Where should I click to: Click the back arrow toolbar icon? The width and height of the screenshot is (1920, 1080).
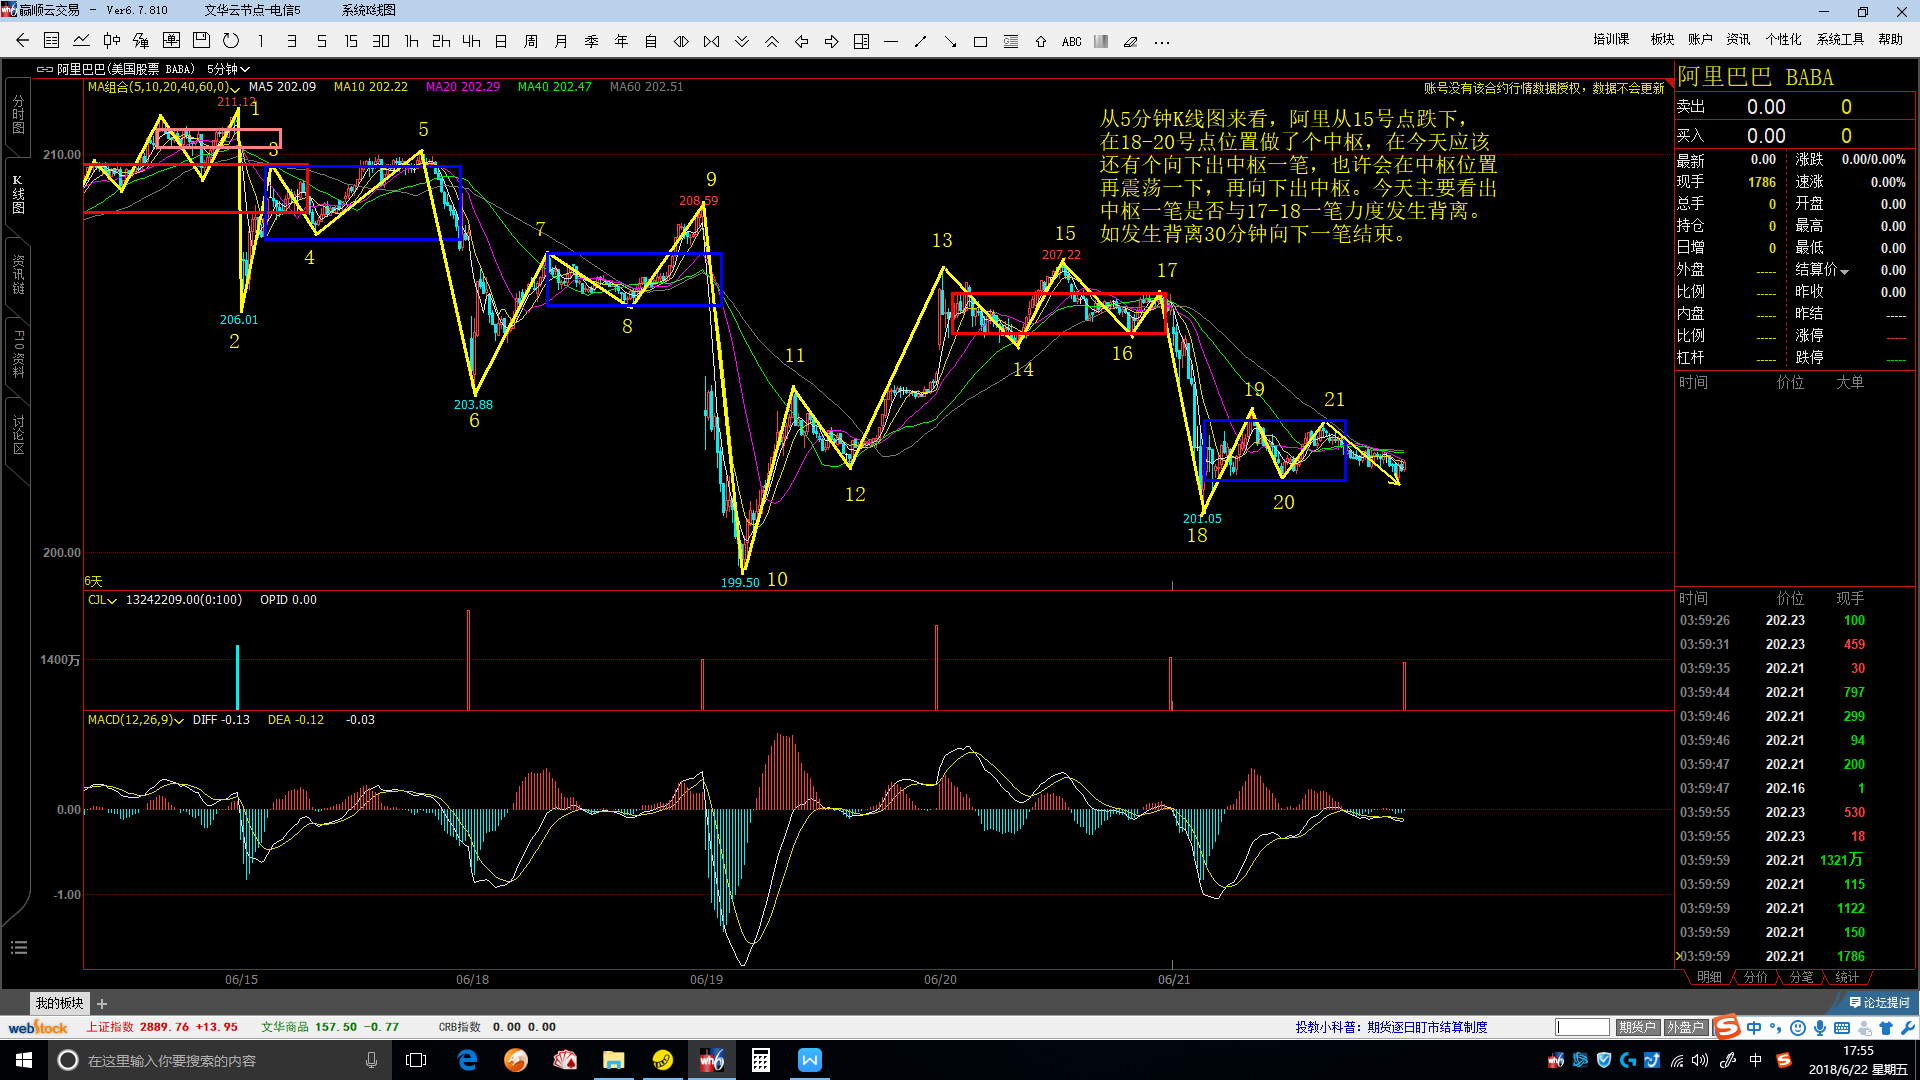[22, 41]
